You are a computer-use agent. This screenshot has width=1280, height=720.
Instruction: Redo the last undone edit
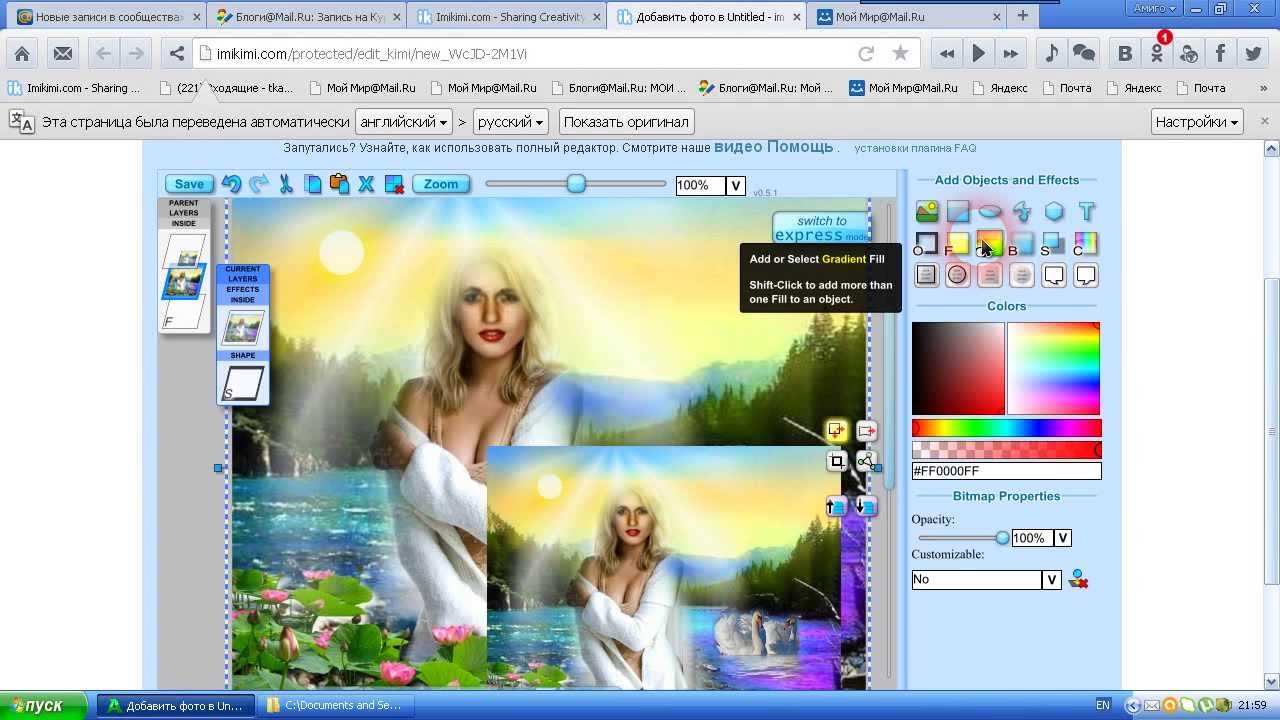coord(258,184)
